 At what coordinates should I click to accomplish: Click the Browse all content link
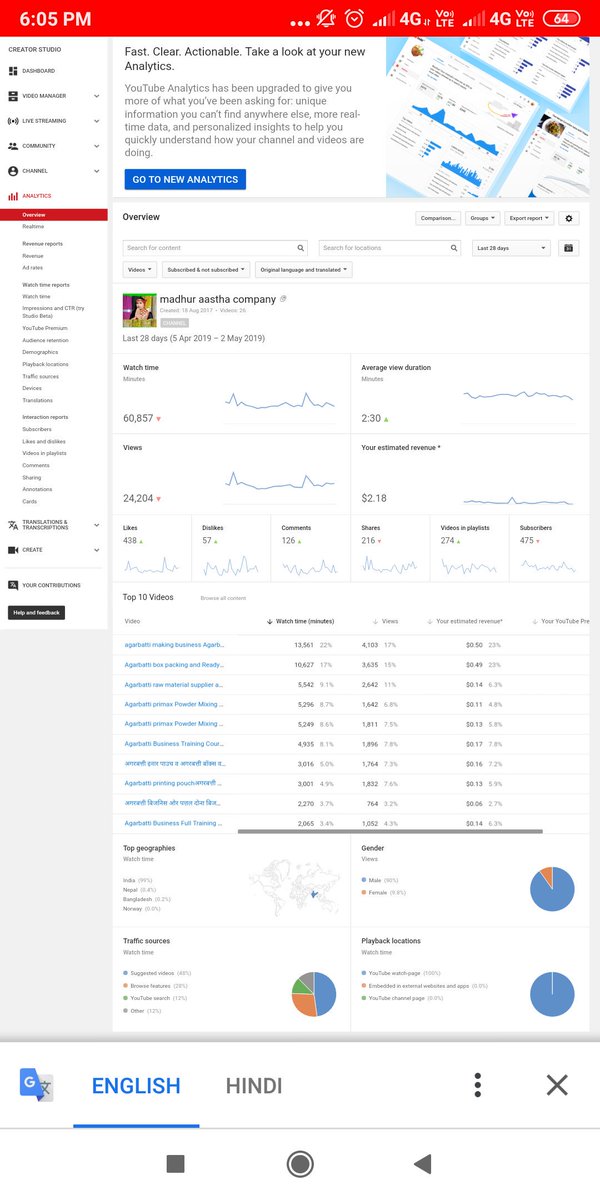pyautogui.click(x=223, y=598)
